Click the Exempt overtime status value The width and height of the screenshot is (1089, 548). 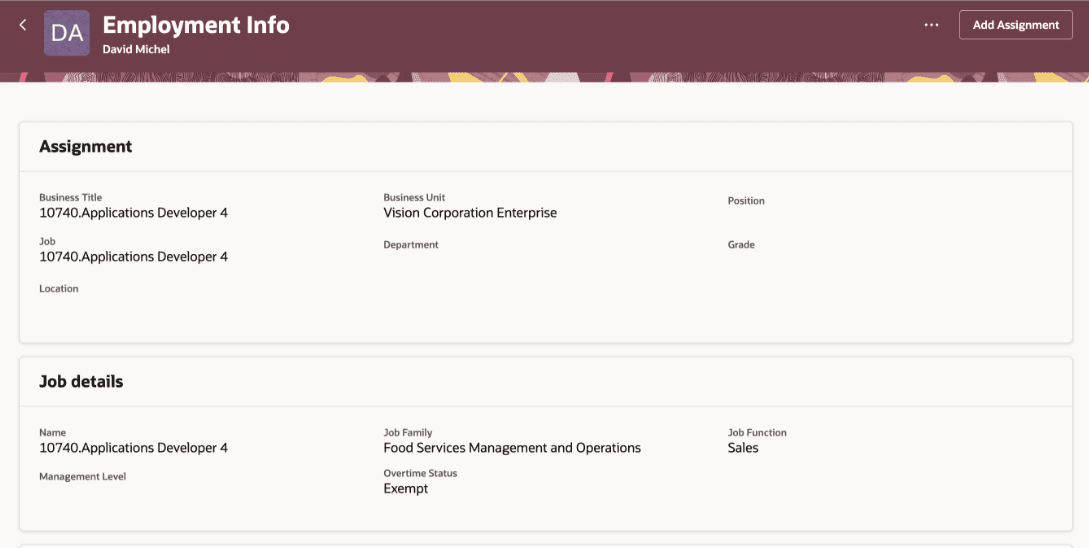pyautogui.click(x=406, y=489)
